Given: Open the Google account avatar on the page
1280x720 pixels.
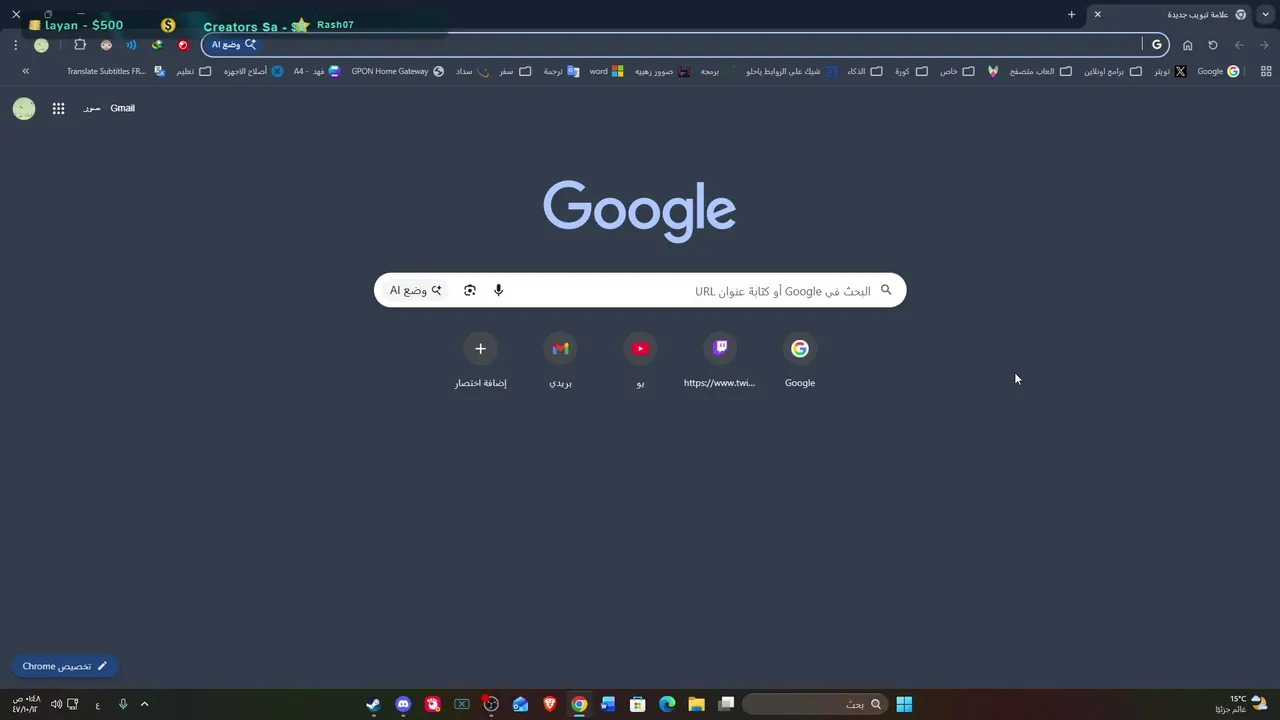Looking at the screenshot, I should pos(24,108).
